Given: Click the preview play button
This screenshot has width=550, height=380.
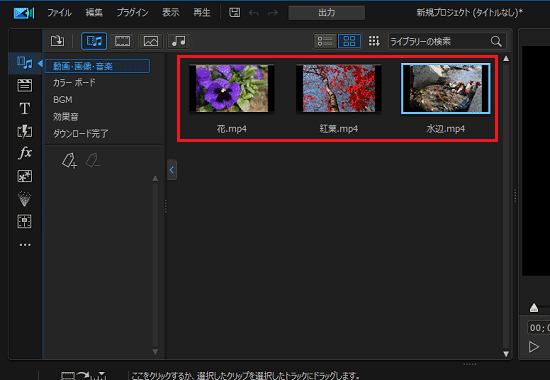Looking at the screenshot, I should click(534, 347).
